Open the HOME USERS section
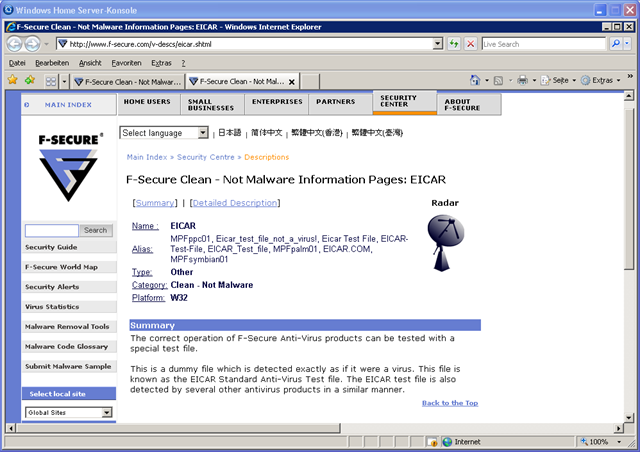 [x=149, y=104]
